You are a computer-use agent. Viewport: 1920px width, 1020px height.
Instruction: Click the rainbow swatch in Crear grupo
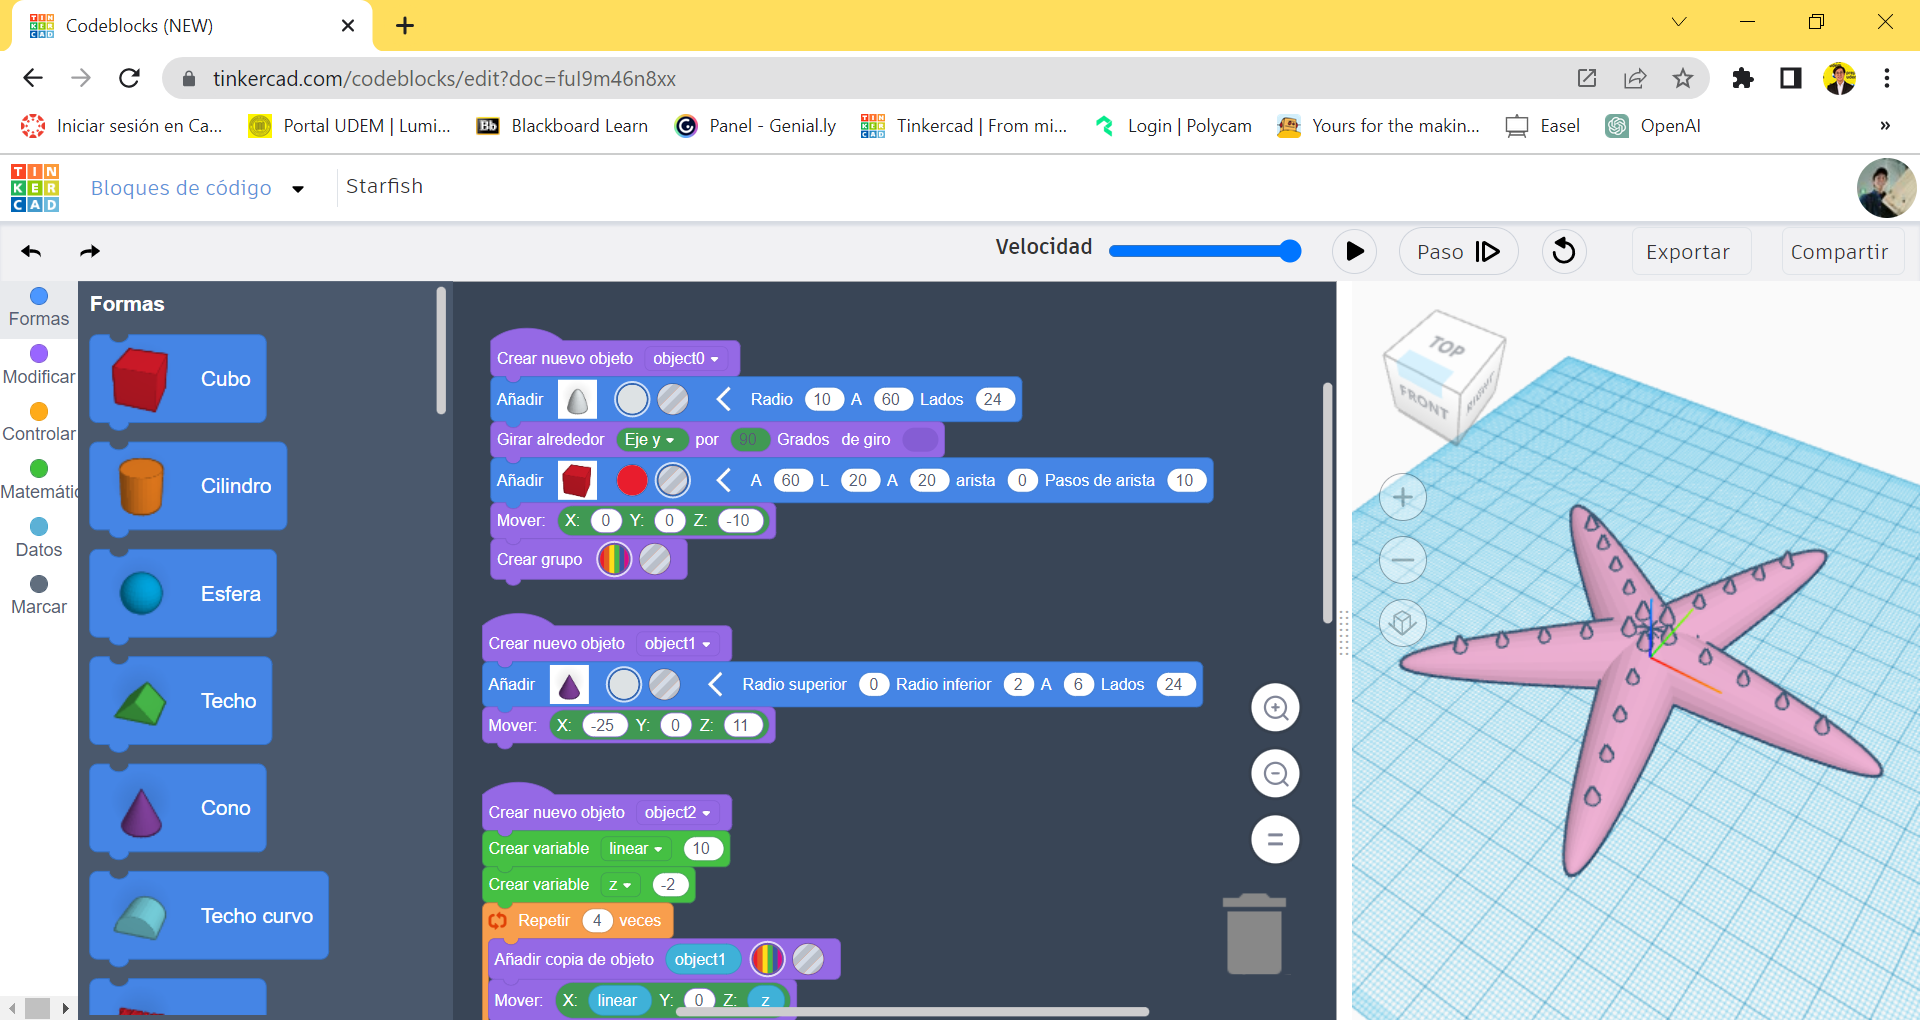[613, 559]
